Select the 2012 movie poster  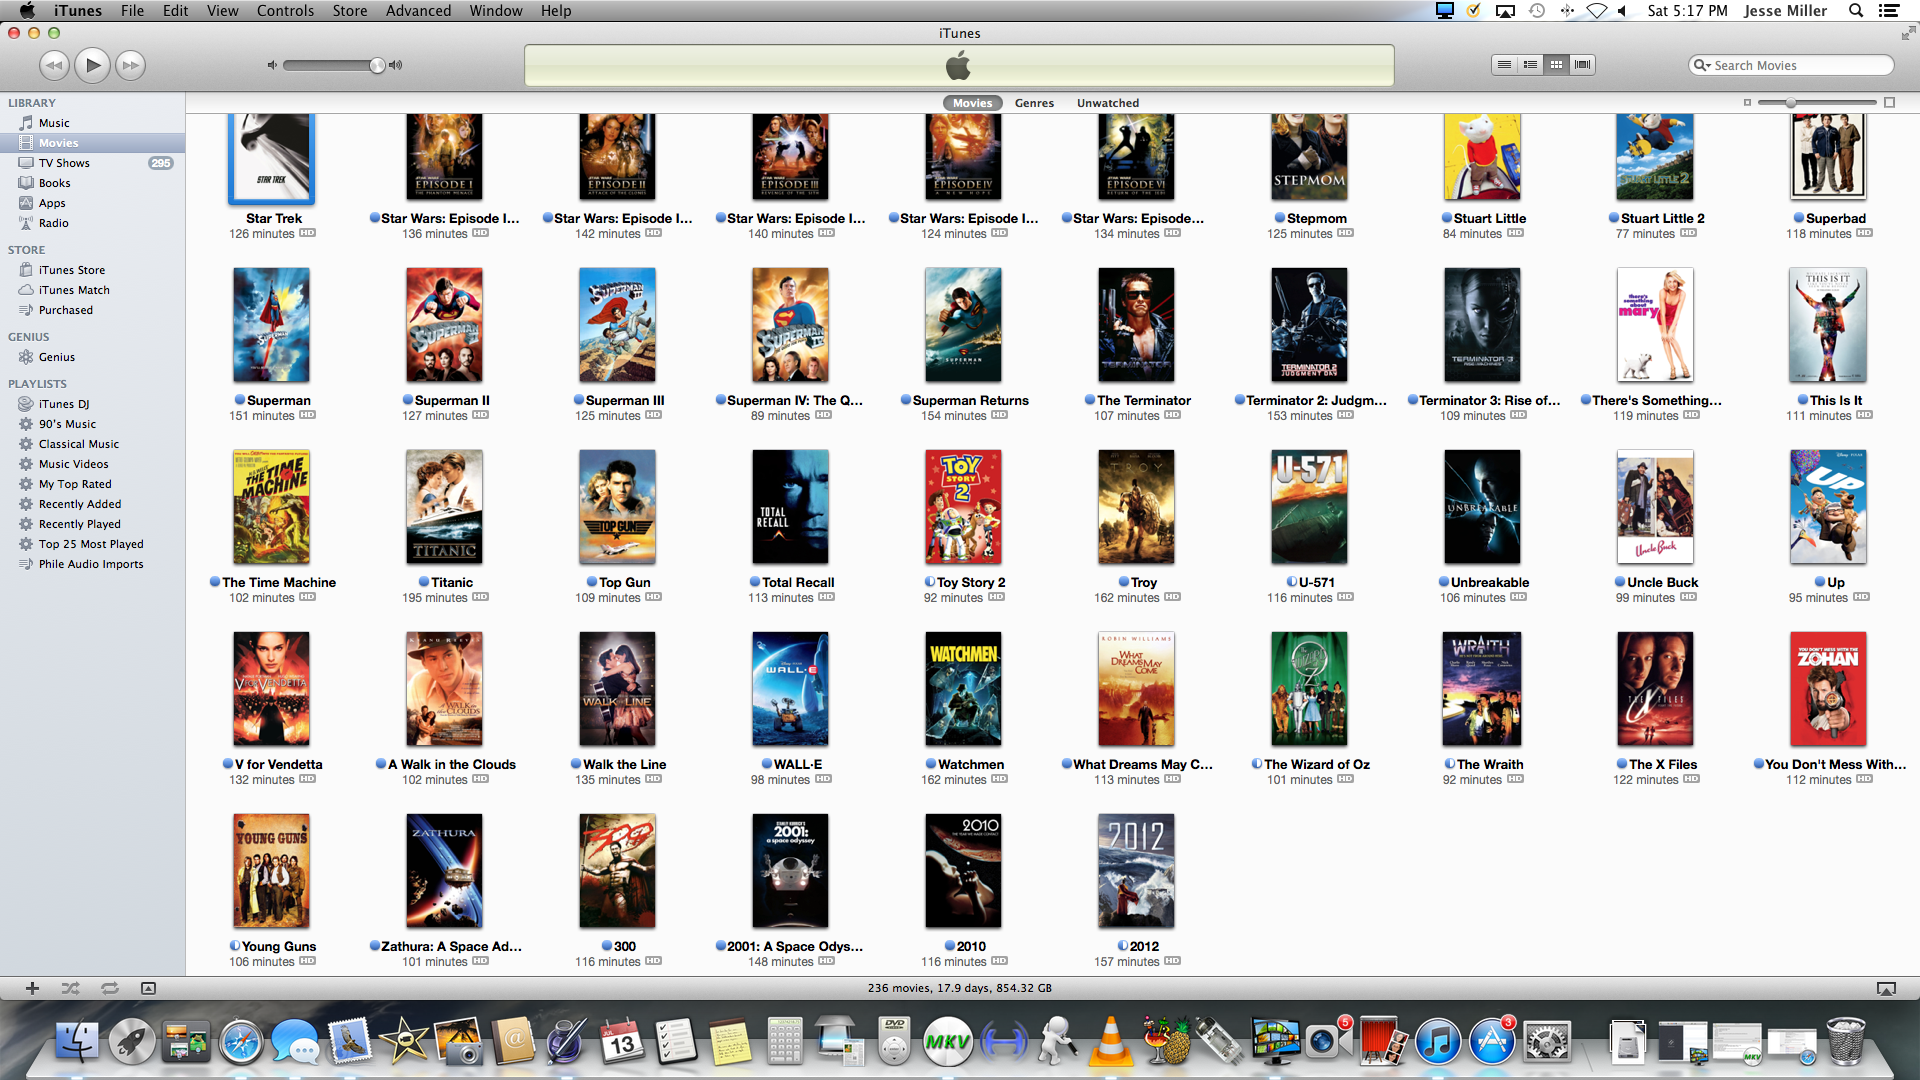point(1136,871)
